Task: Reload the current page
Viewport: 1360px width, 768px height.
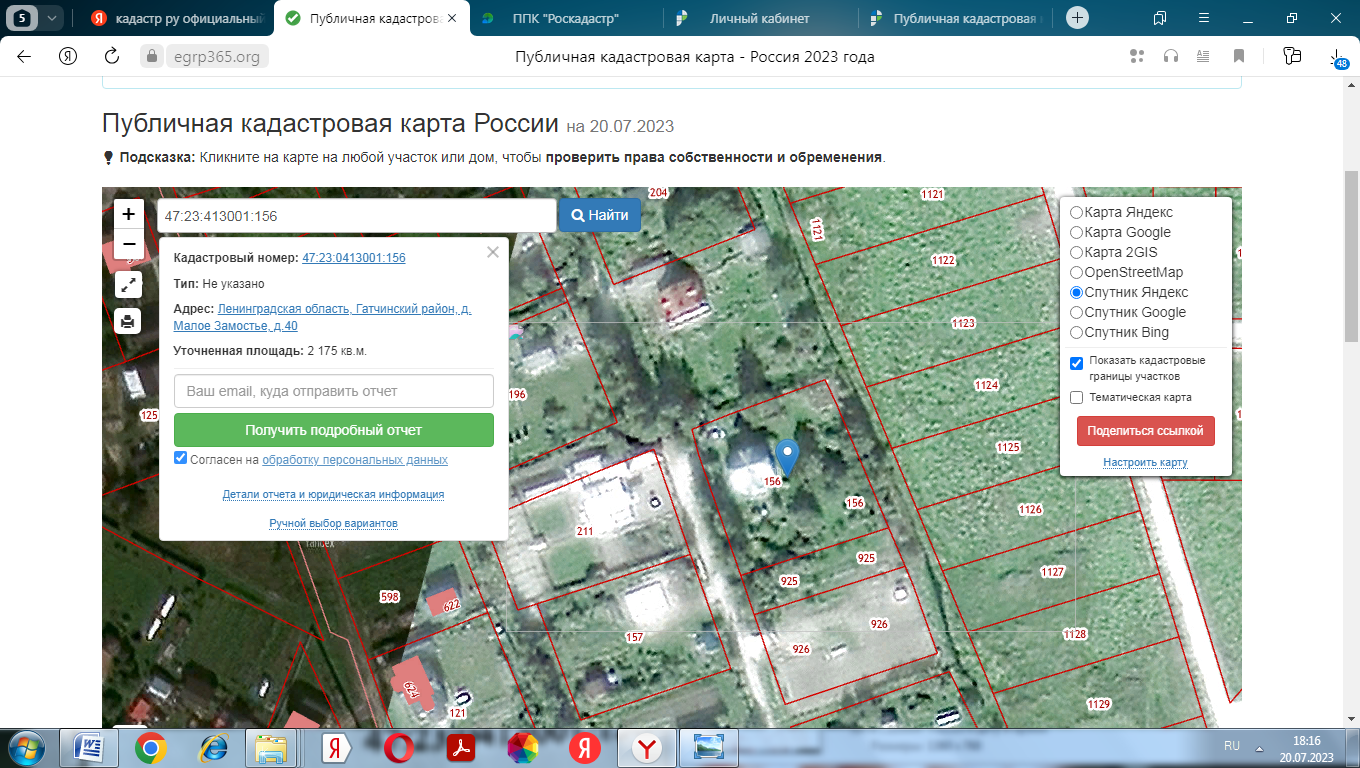Action: [x=112, y=57]
